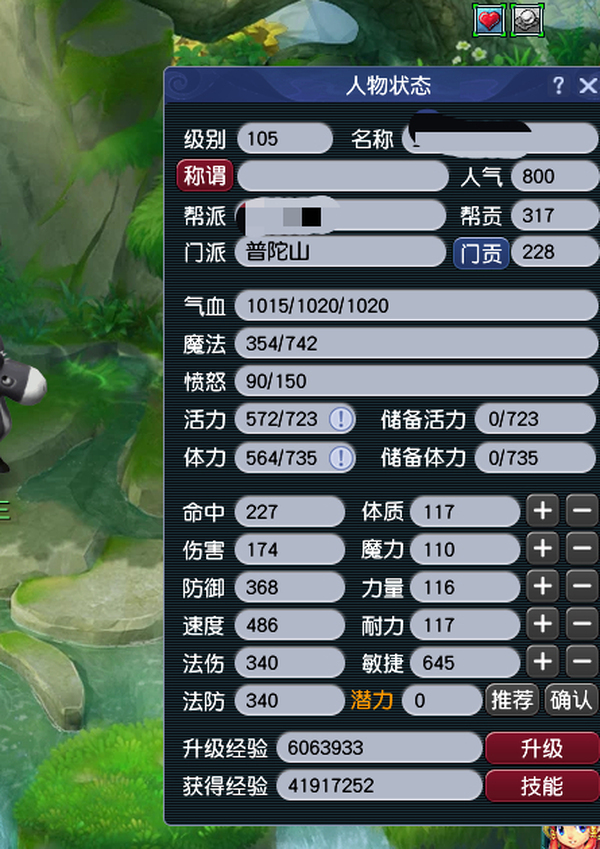Image resolution: width=600 pixels, height=849 pixels.
Task: Click the red 称谓 title button
Action: [x=205, y=175]
